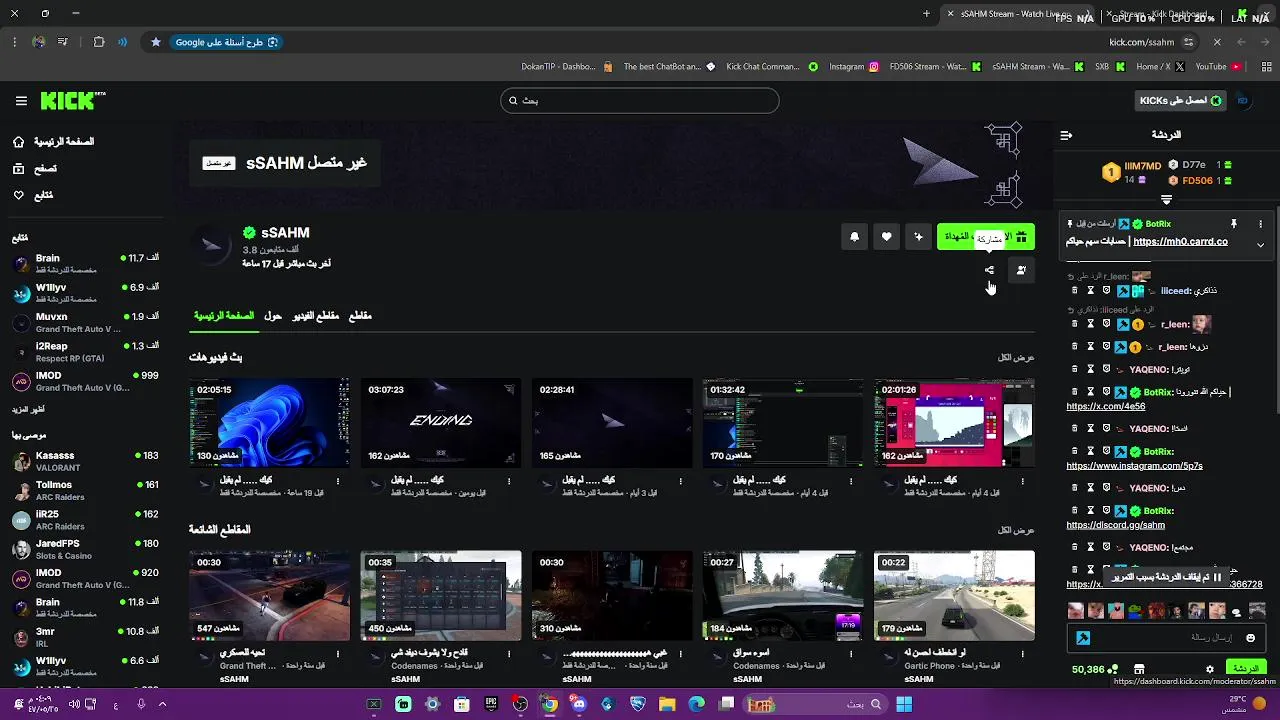
Task: Open options menu of the 03:07:23 video
Action: click(x=509, y=481)
